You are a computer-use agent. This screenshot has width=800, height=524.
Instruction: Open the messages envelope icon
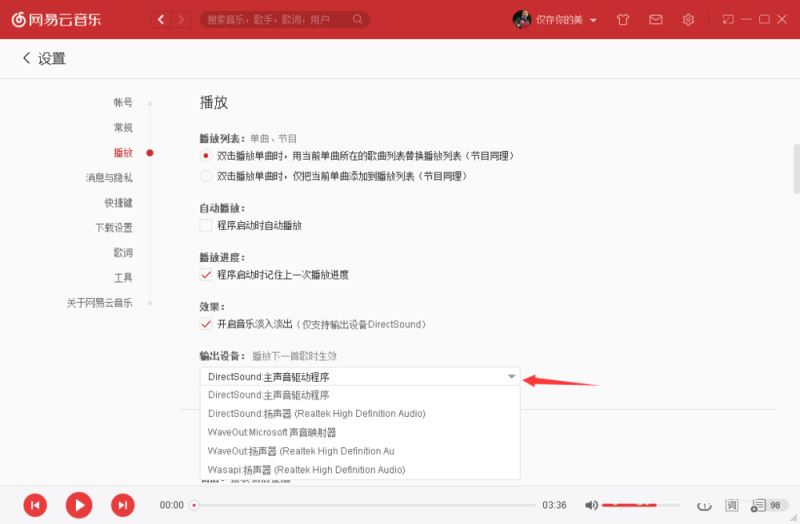(656, 19)
